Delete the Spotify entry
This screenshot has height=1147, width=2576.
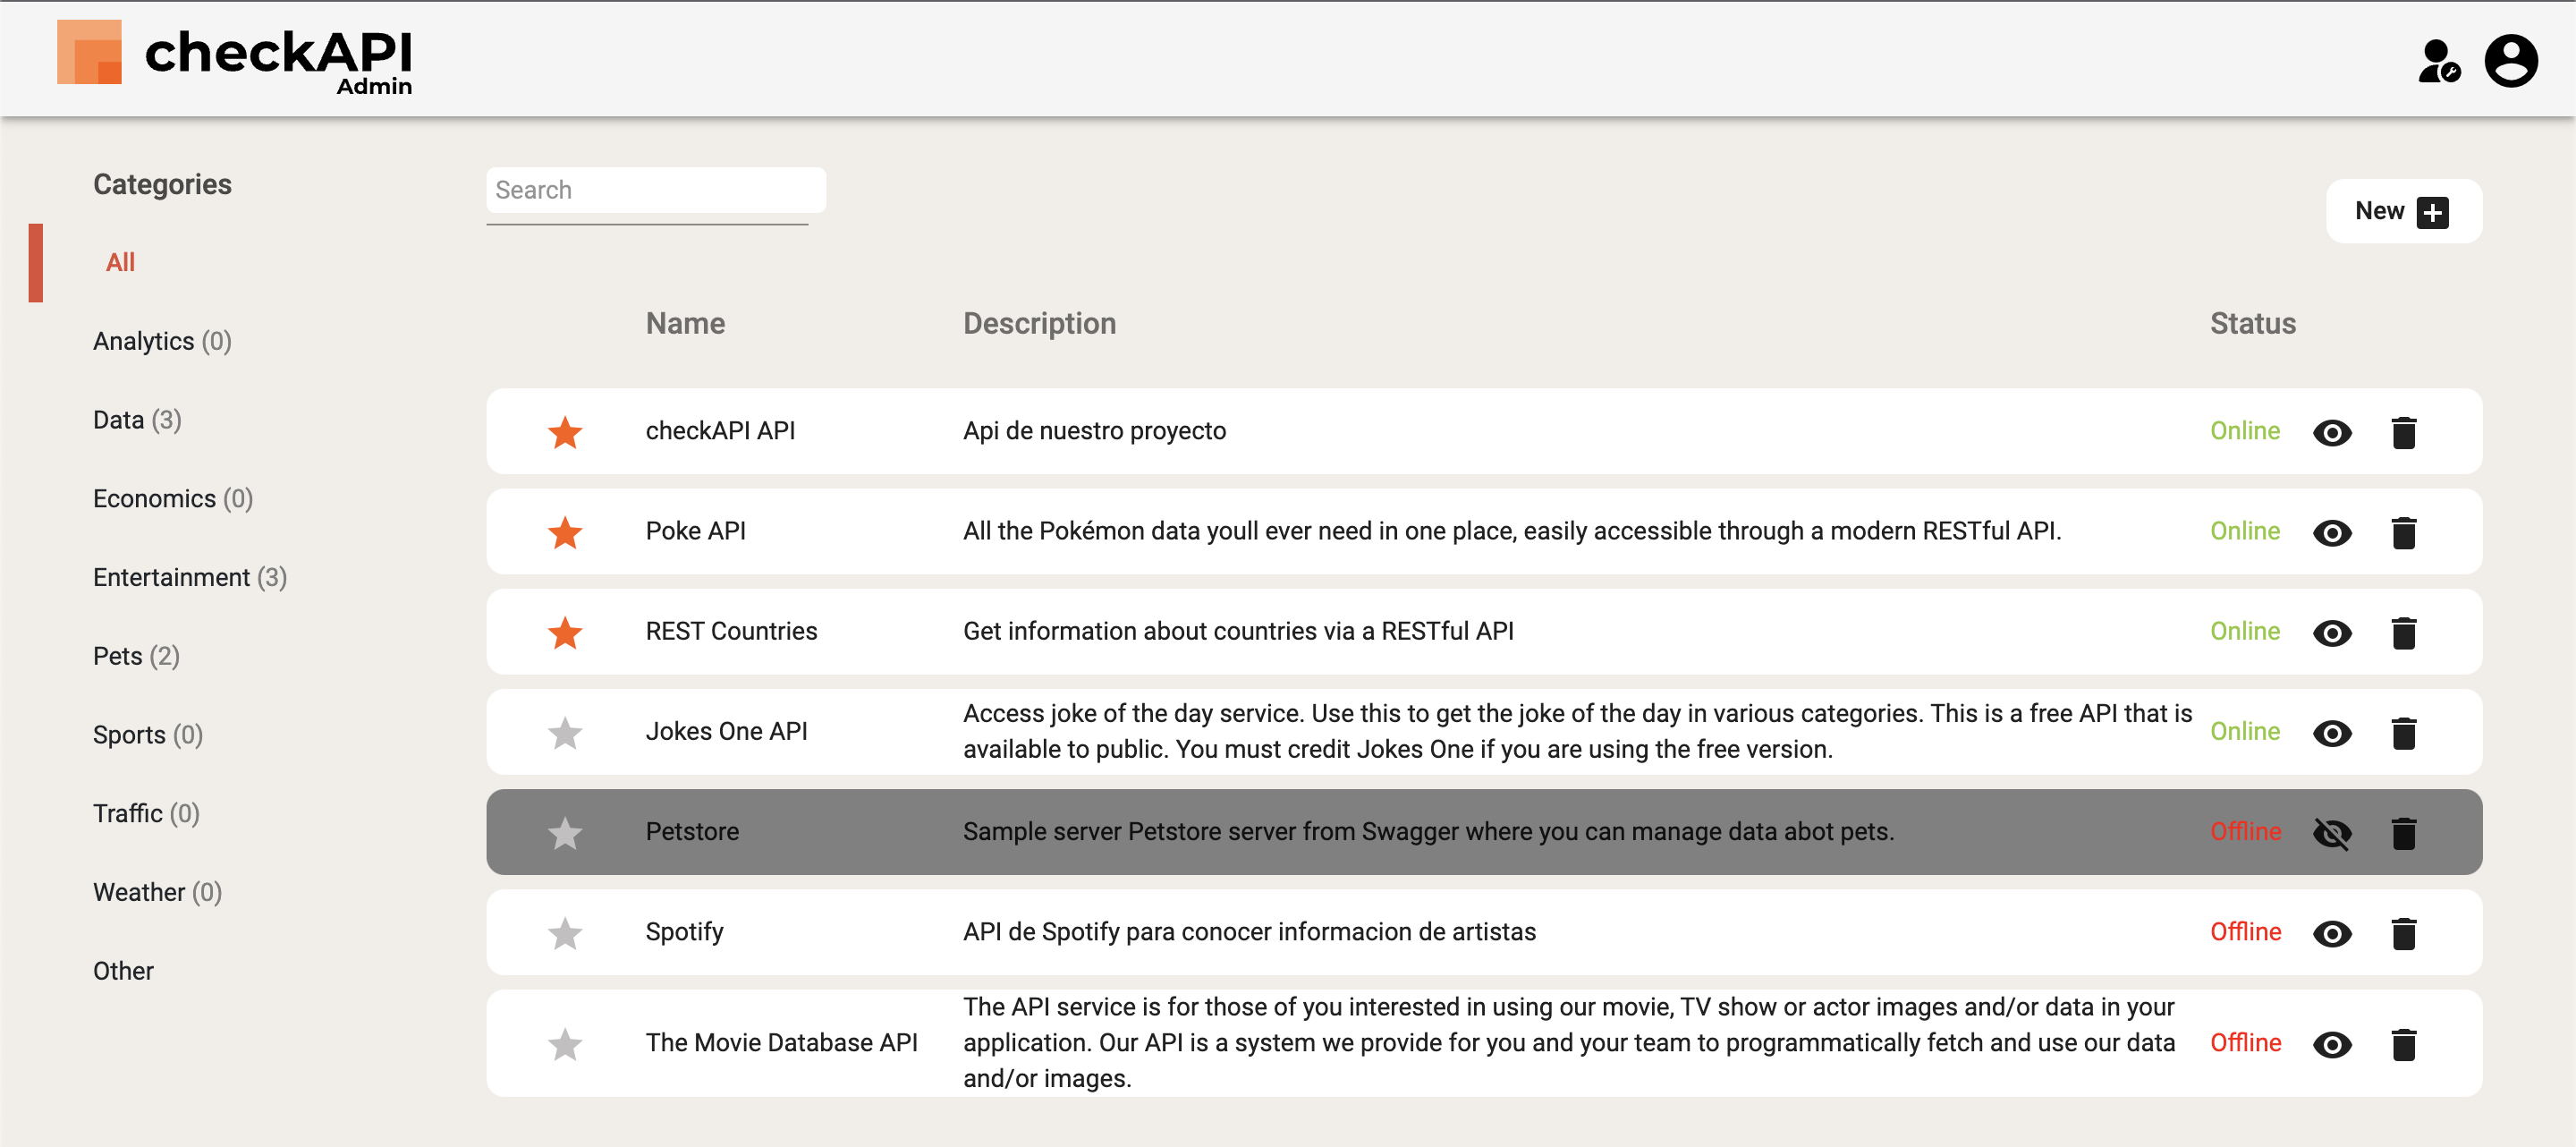click(2404, 932)
